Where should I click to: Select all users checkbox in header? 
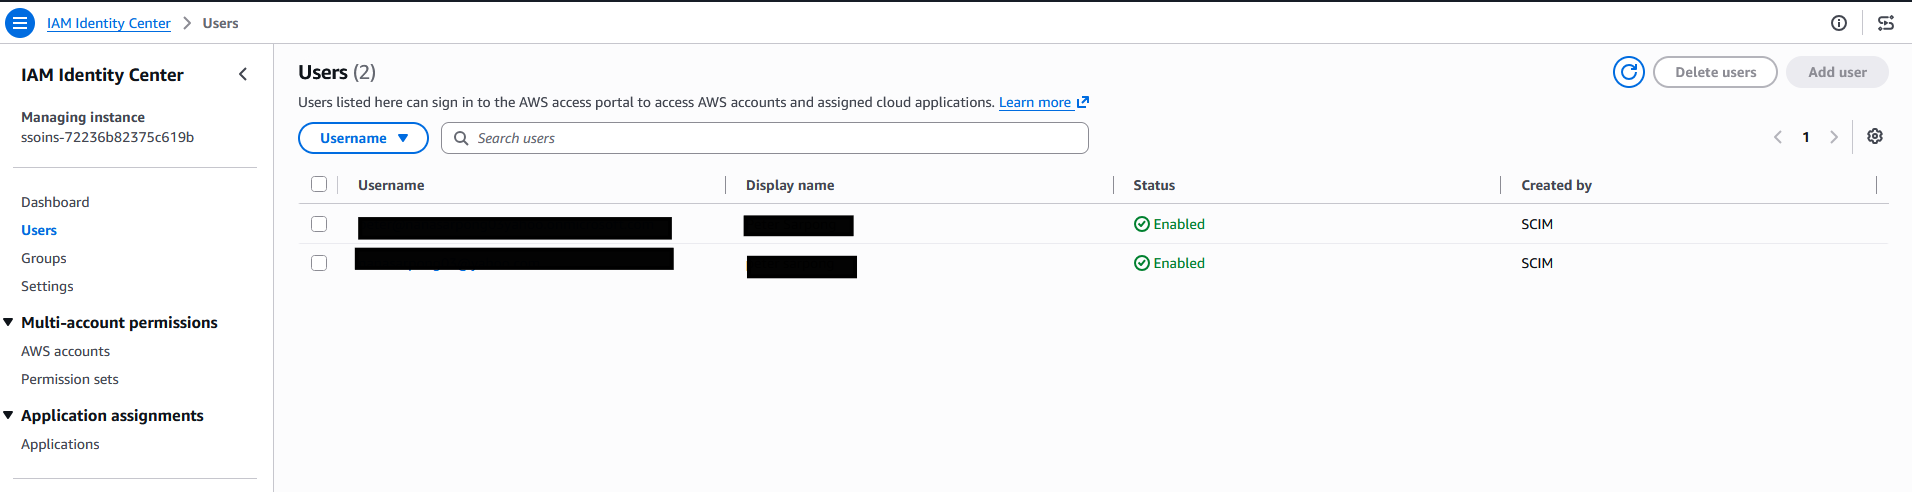tap(319, 184)
